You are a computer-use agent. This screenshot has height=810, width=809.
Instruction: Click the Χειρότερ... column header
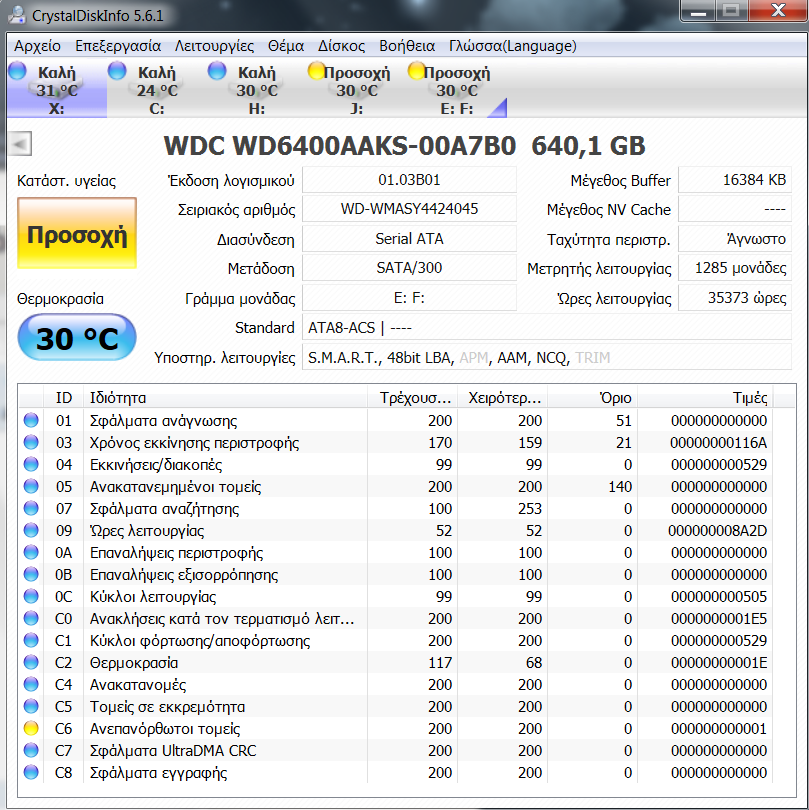click(x=502, y=398)
